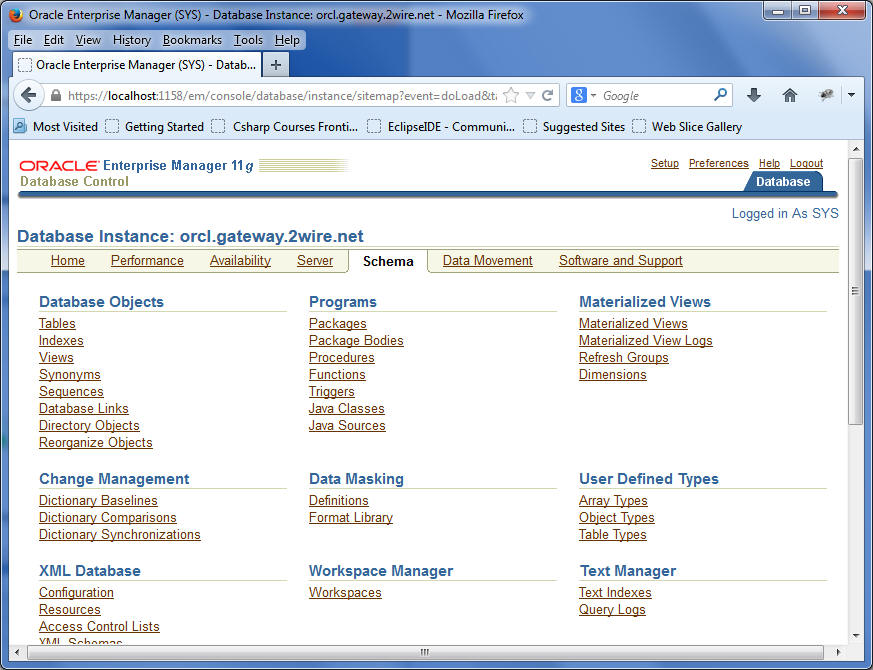
Task: Switch to the Home tab
Action: click(67, 261)
